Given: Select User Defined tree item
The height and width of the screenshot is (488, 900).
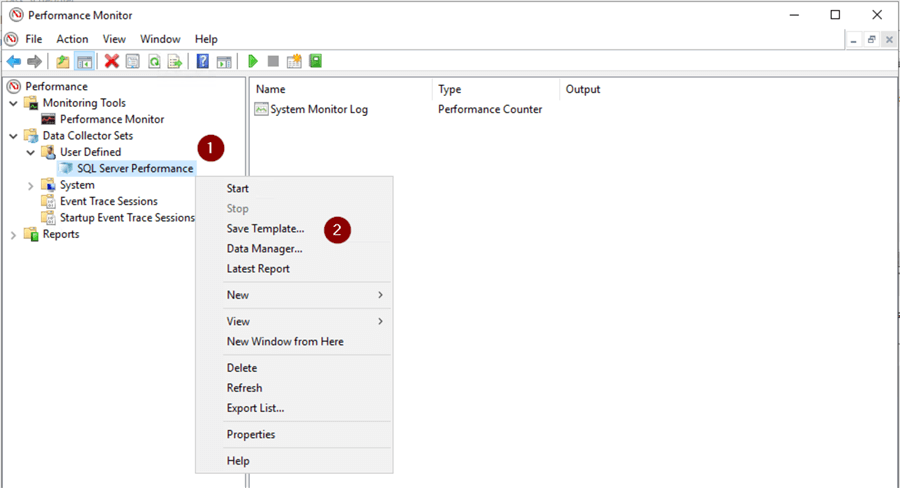Looking at the screenshot, I should pos(91,152).
